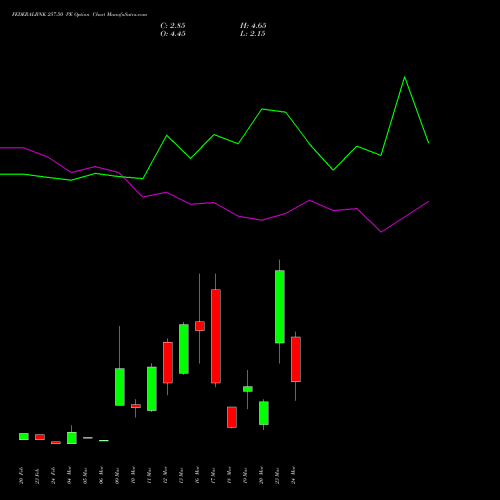
Task: Select the small red candlestick for 10 Mar
Action: pos(136,406)
